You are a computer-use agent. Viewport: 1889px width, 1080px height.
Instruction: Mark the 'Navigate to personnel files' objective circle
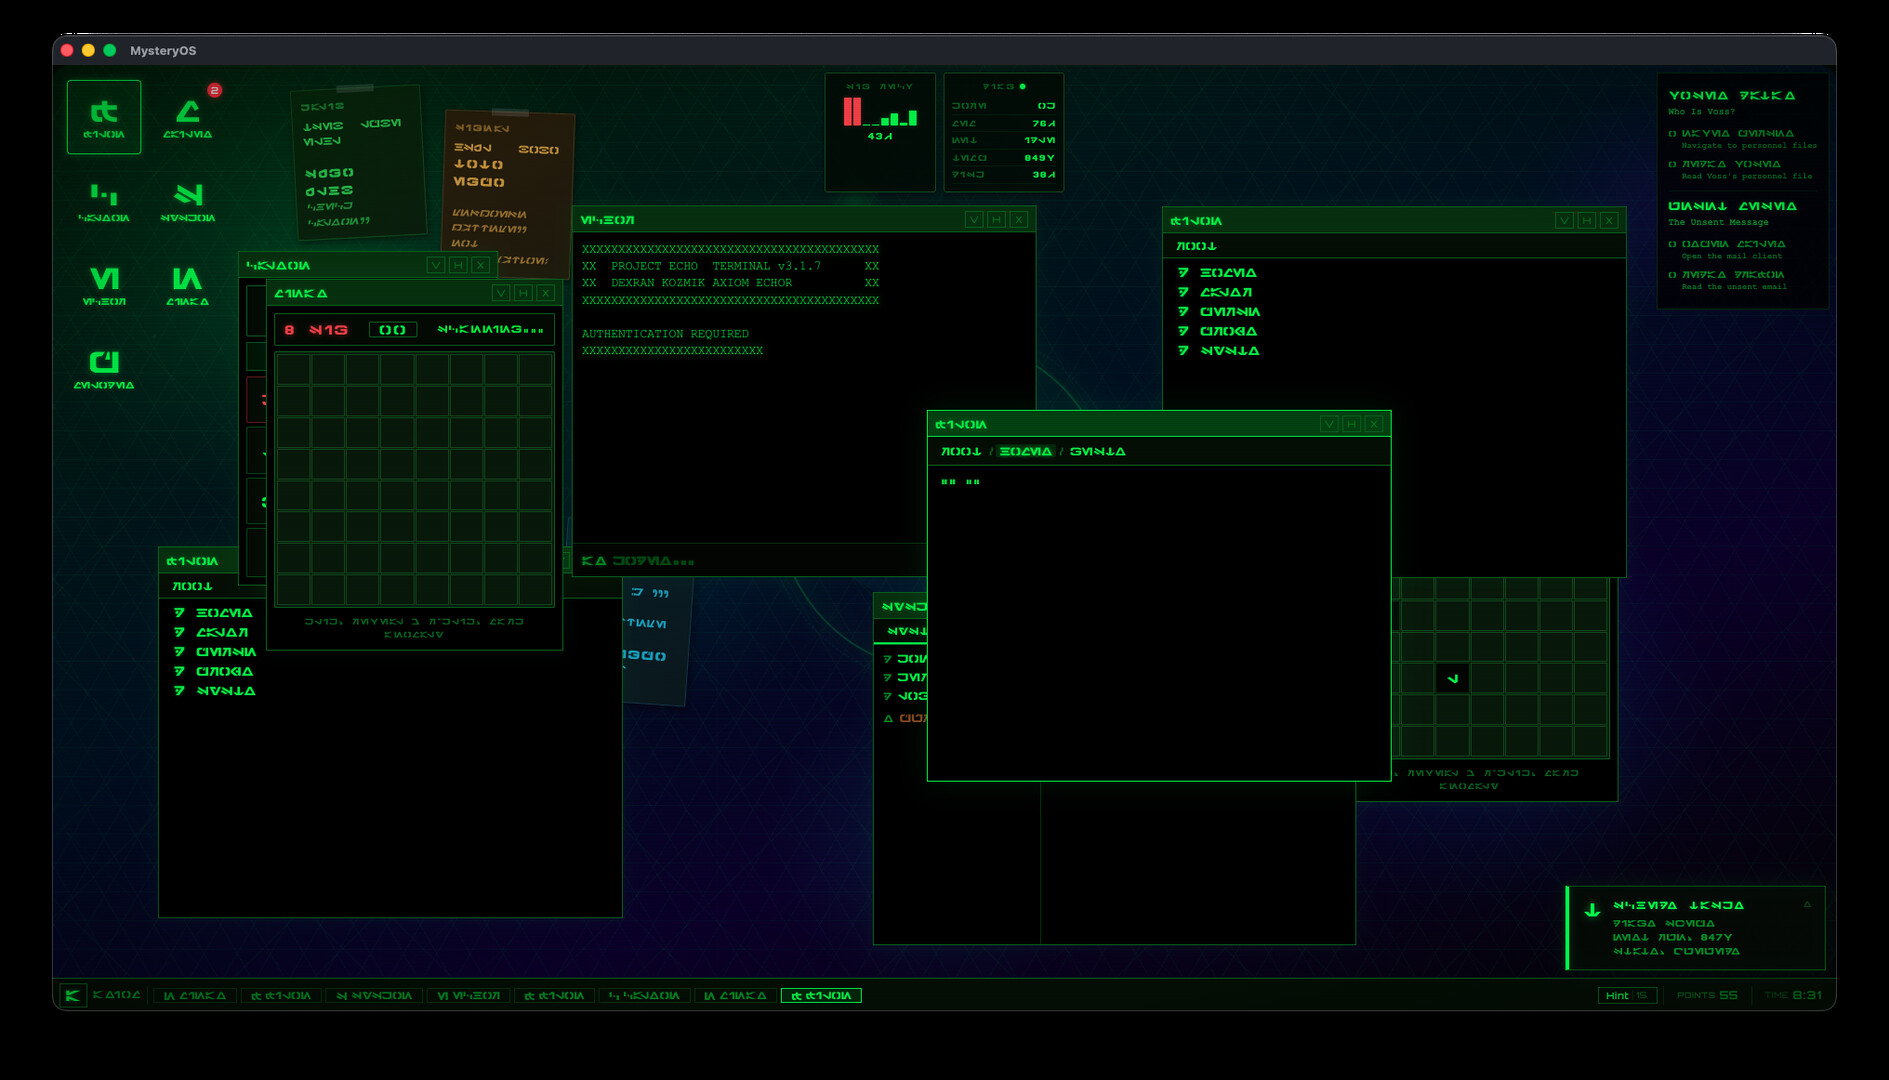[x=1672, y=134]
